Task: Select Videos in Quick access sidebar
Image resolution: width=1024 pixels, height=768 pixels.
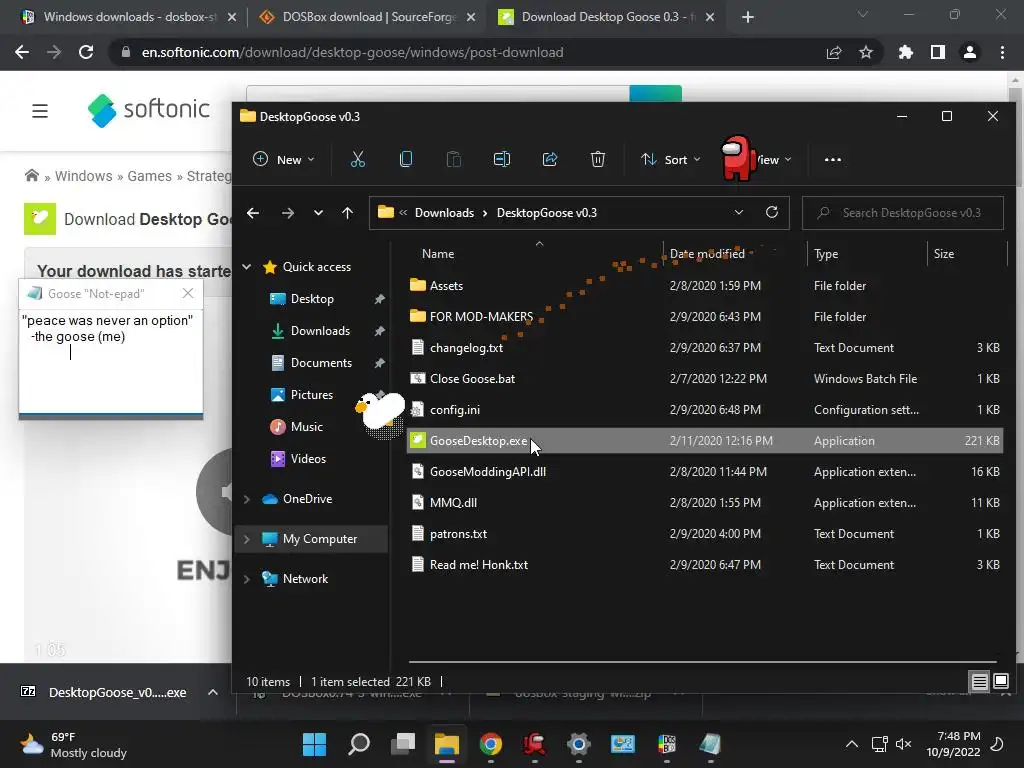Action: click(x=308, y=459)
